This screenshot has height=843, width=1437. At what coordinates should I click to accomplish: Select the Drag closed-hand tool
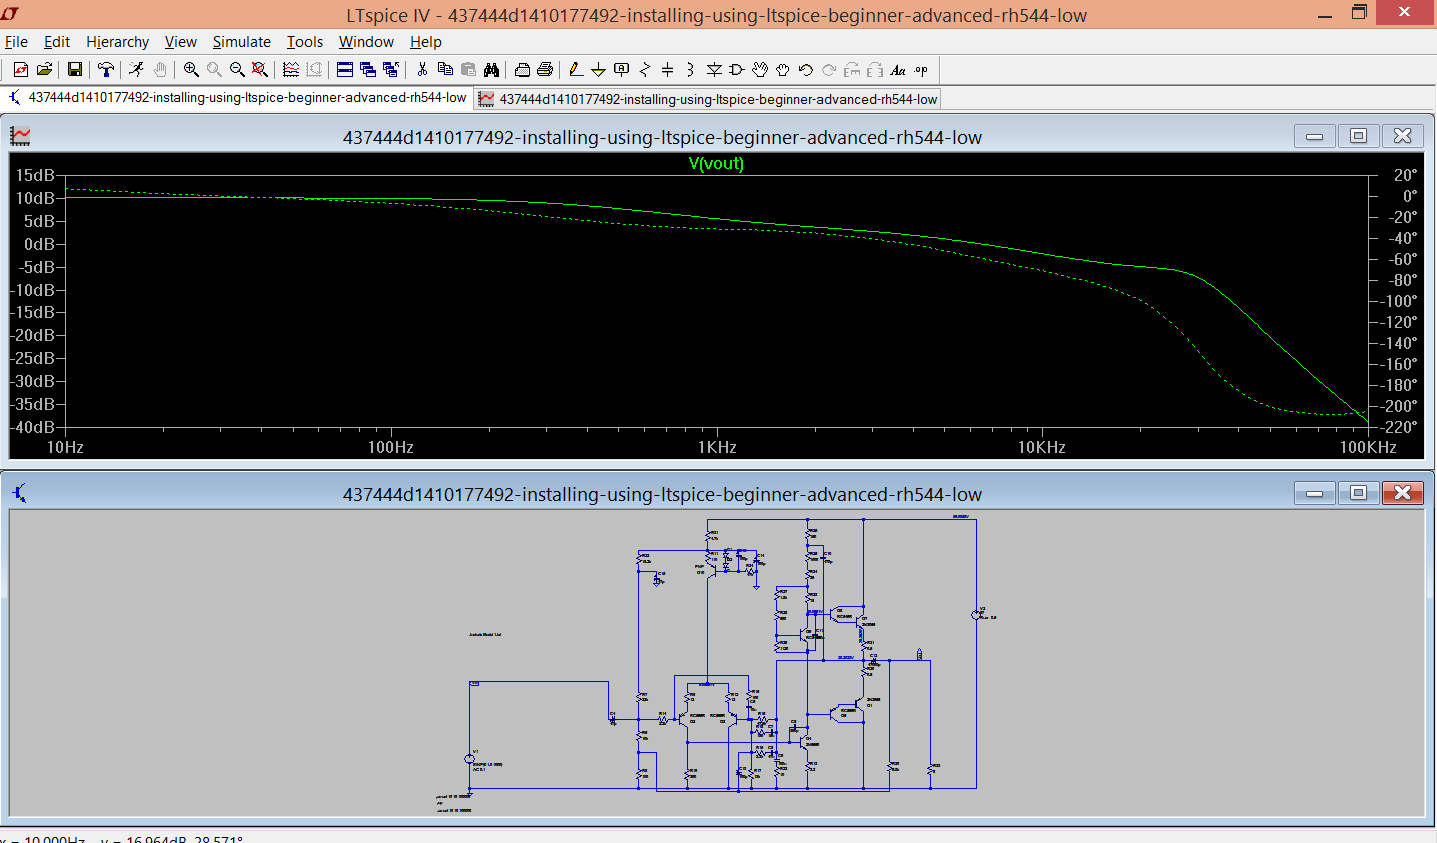click(783, 69)
